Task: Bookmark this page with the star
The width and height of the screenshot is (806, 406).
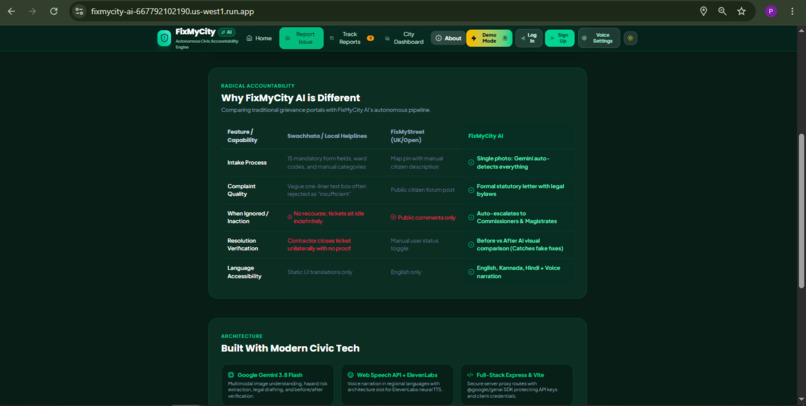Action: pyautogui.click(x=741, y=11)
